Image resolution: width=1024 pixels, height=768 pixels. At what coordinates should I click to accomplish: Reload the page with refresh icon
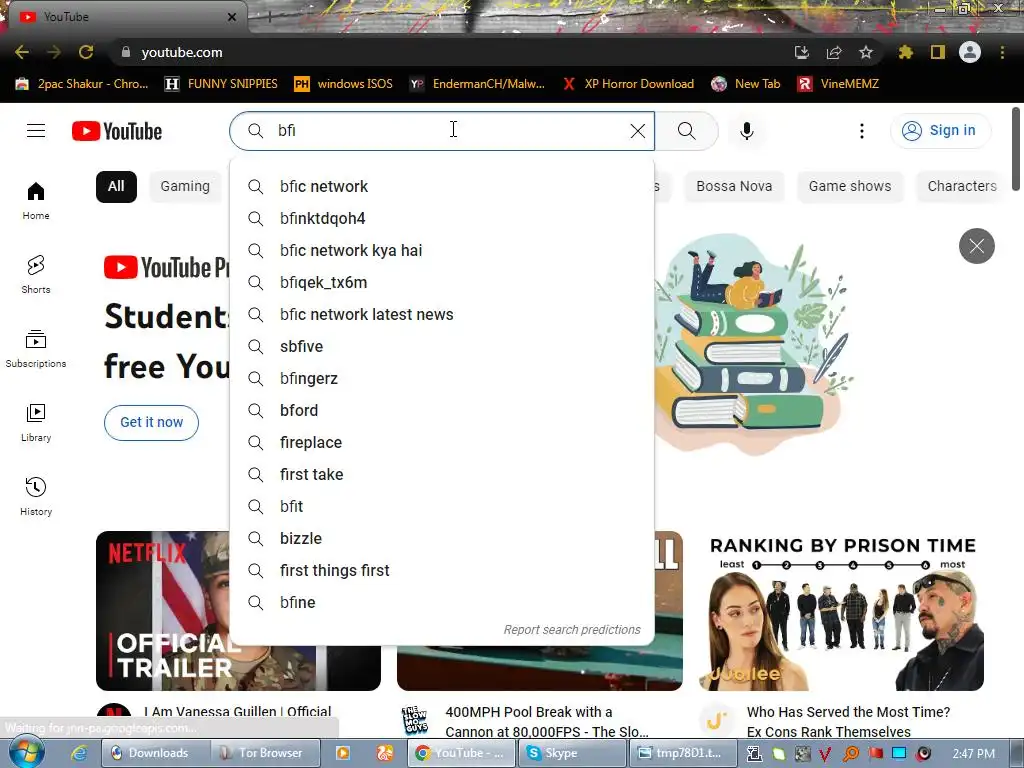(86, 52)
